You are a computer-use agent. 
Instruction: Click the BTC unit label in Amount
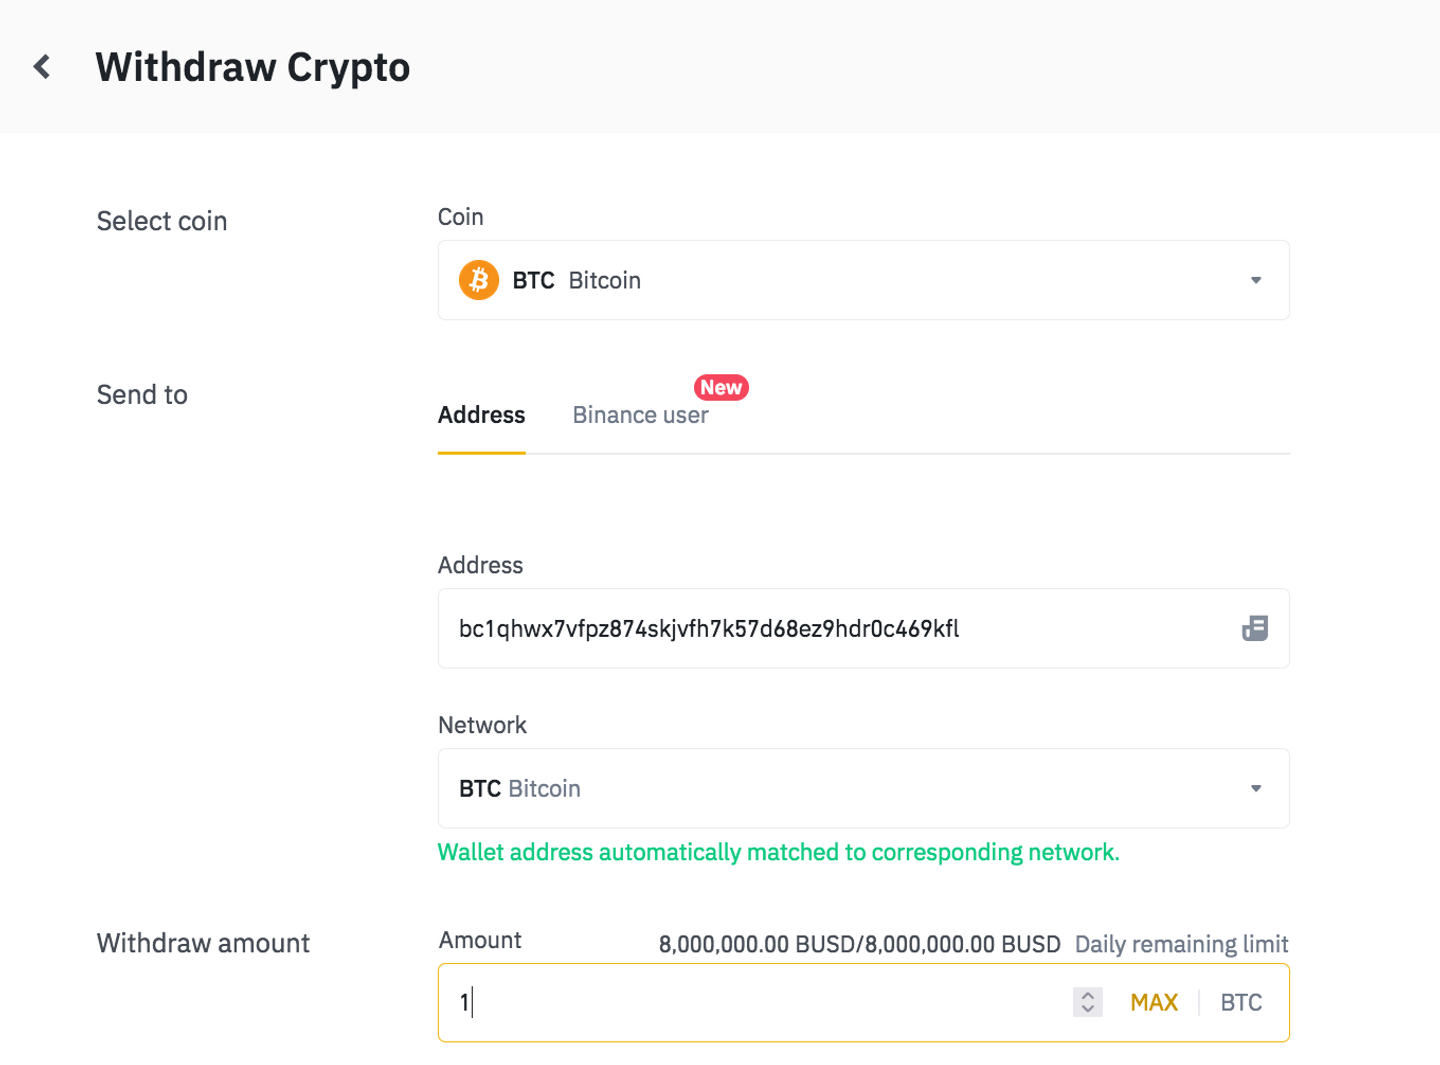tap(1241, 1002)
